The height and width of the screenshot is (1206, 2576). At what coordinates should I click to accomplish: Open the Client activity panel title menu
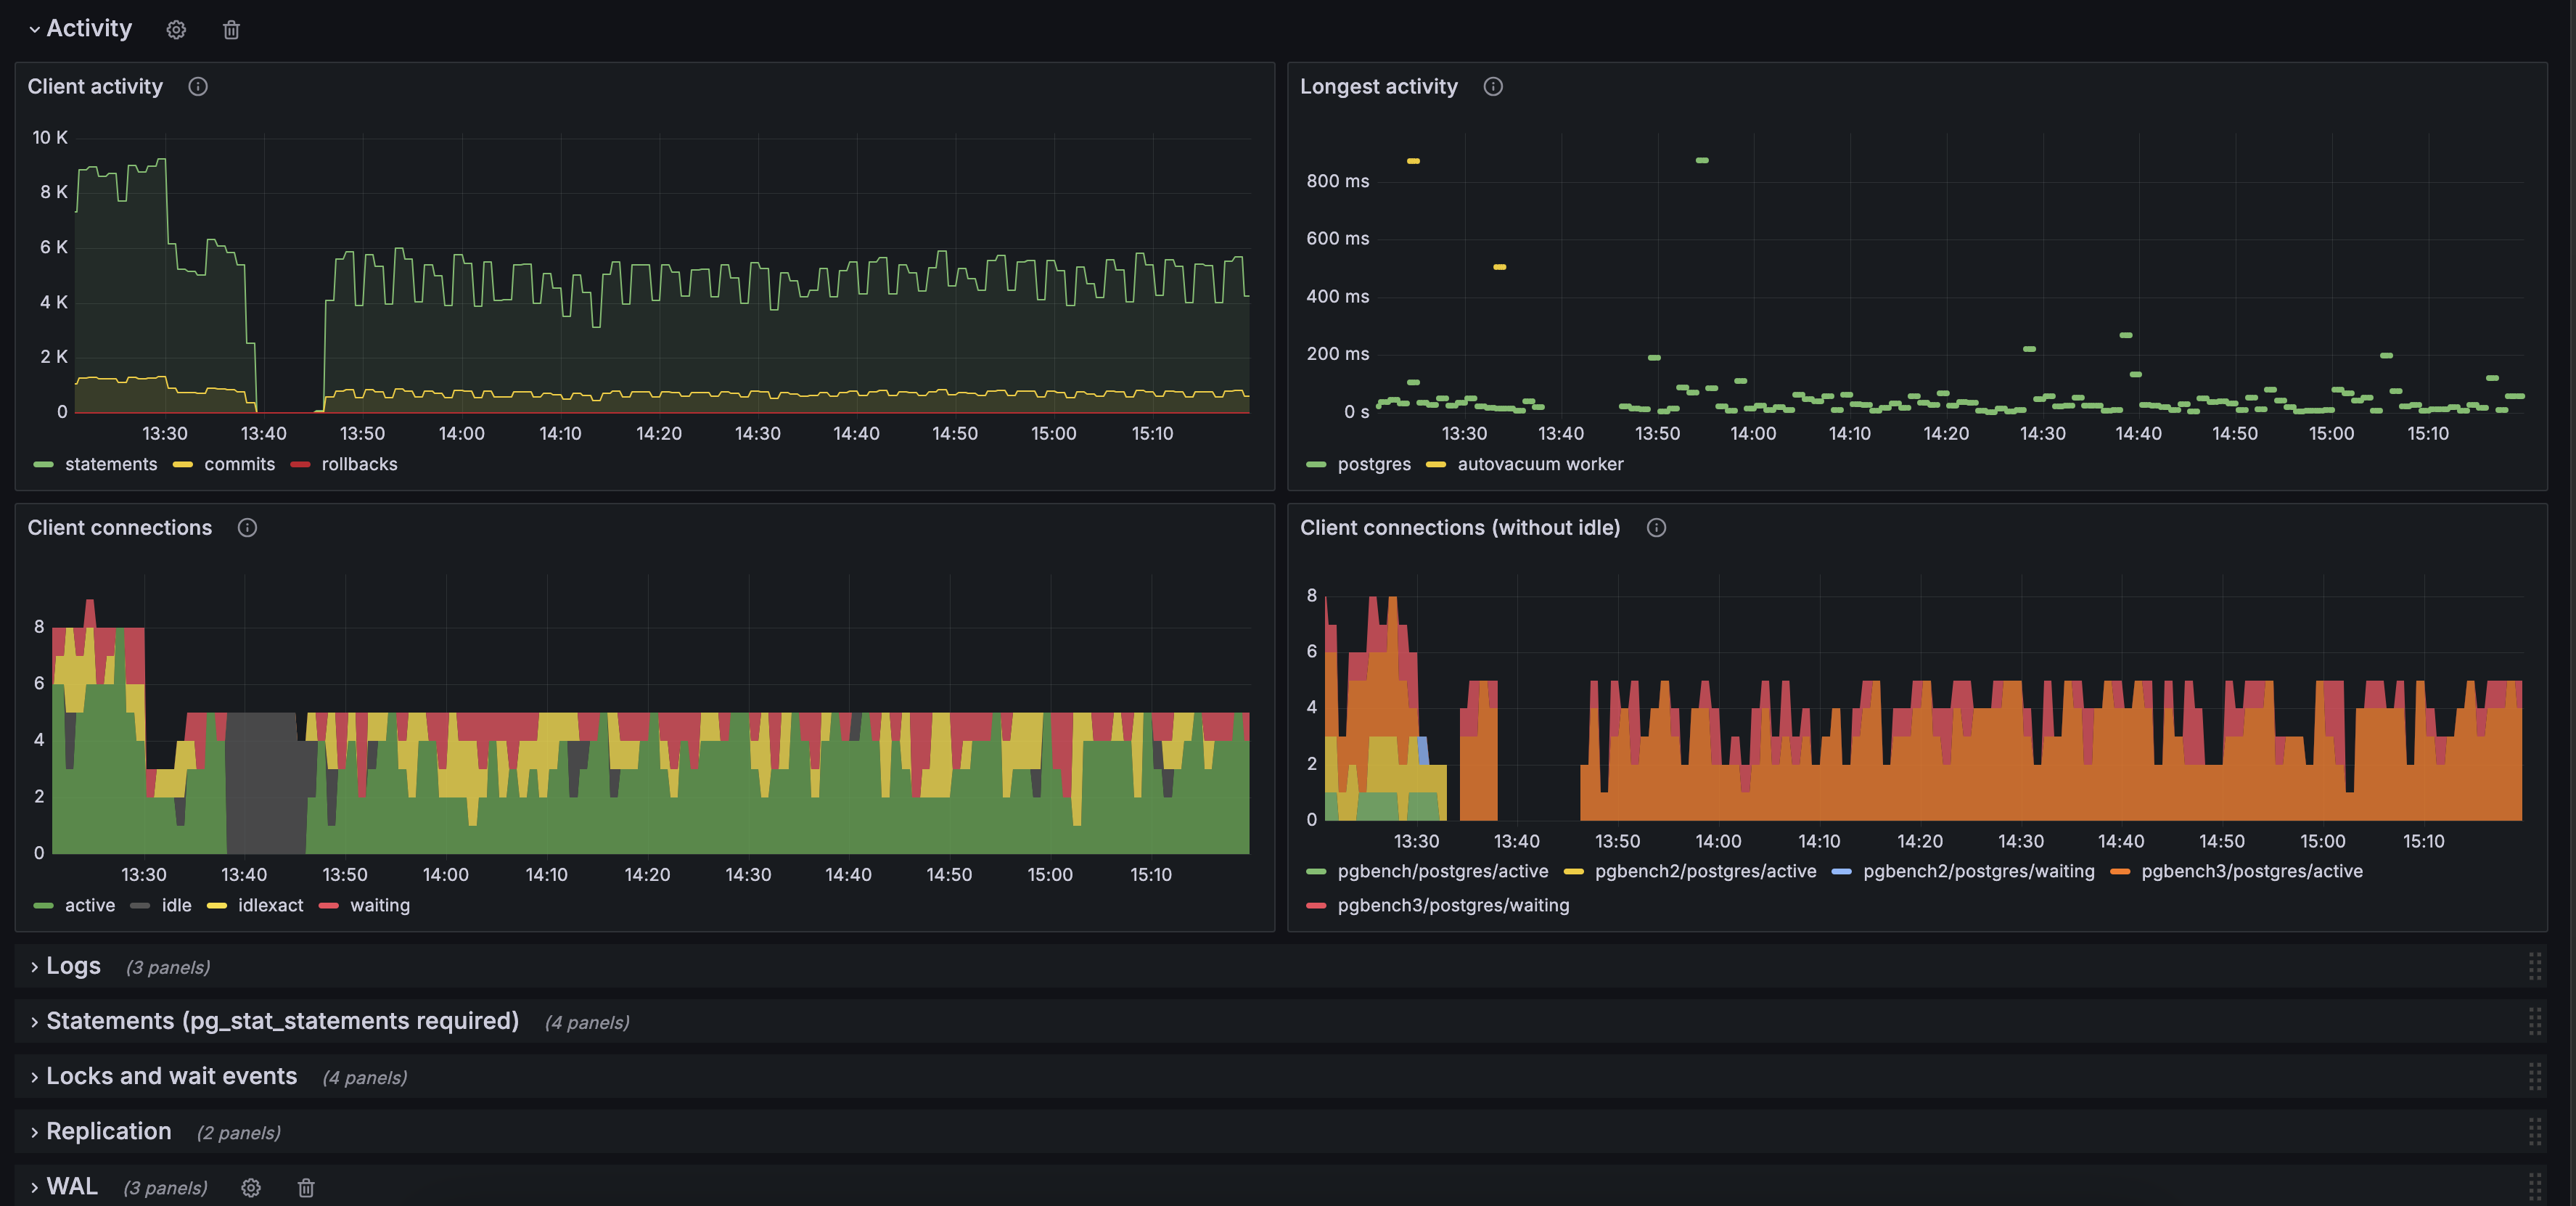click(95, 87)
